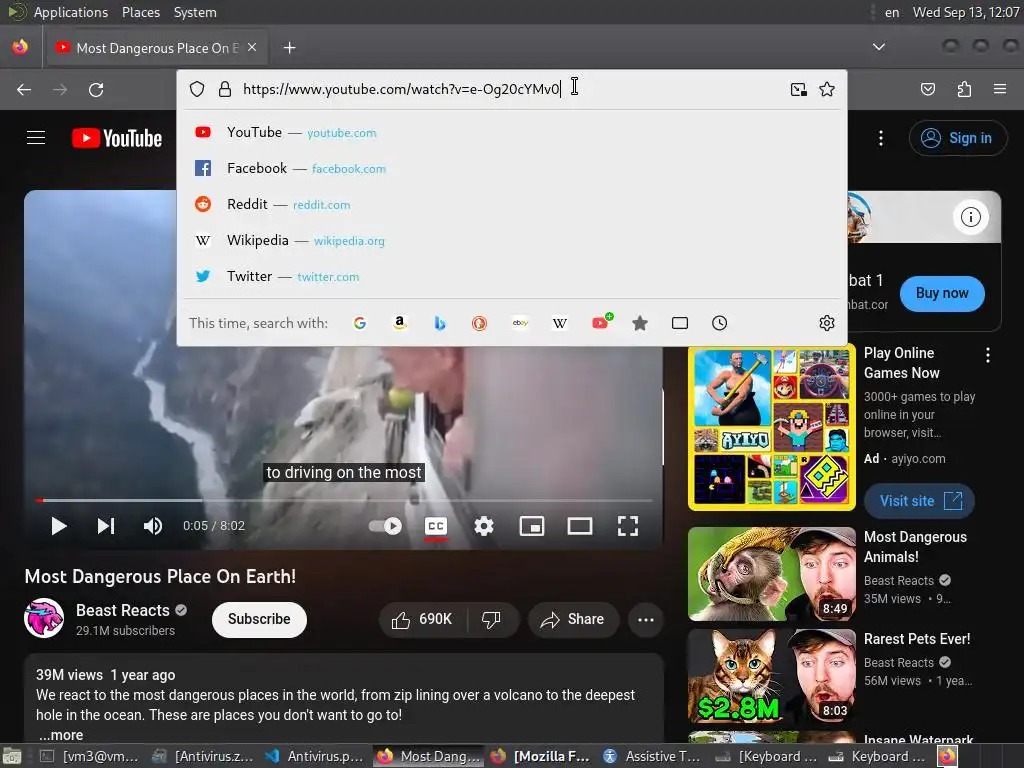Open search settings gear in dropdown
This screenshot has height=768, width=1024.
(x=827, y=323)
